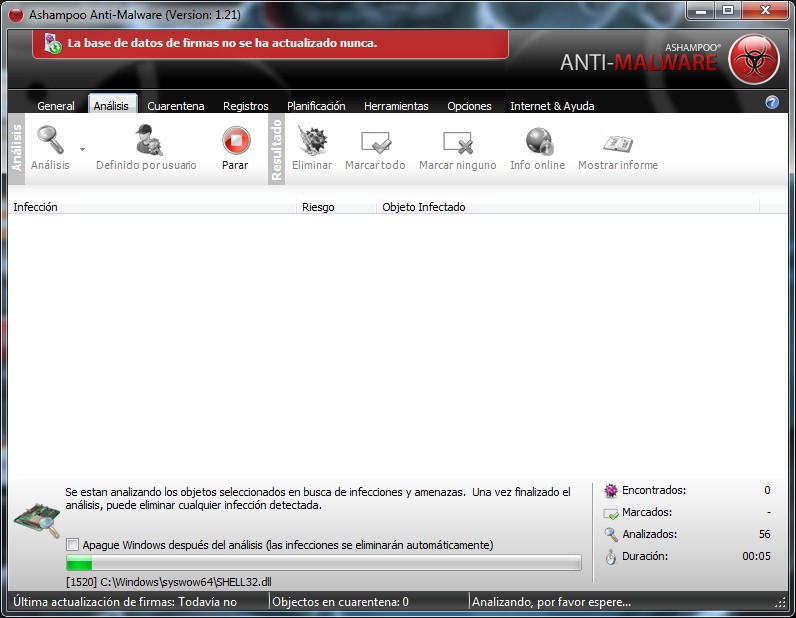Image resolution: width=796 pixels, height=618 pixels.
Task: Click the blue help question mark icon
Action: (772, 103)
